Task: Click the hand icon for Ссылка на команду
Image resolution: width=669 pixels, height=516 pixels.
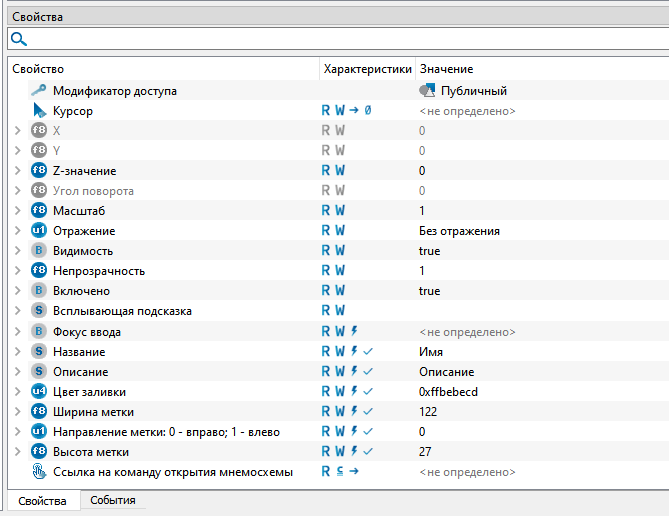Action: coord(39,472)
